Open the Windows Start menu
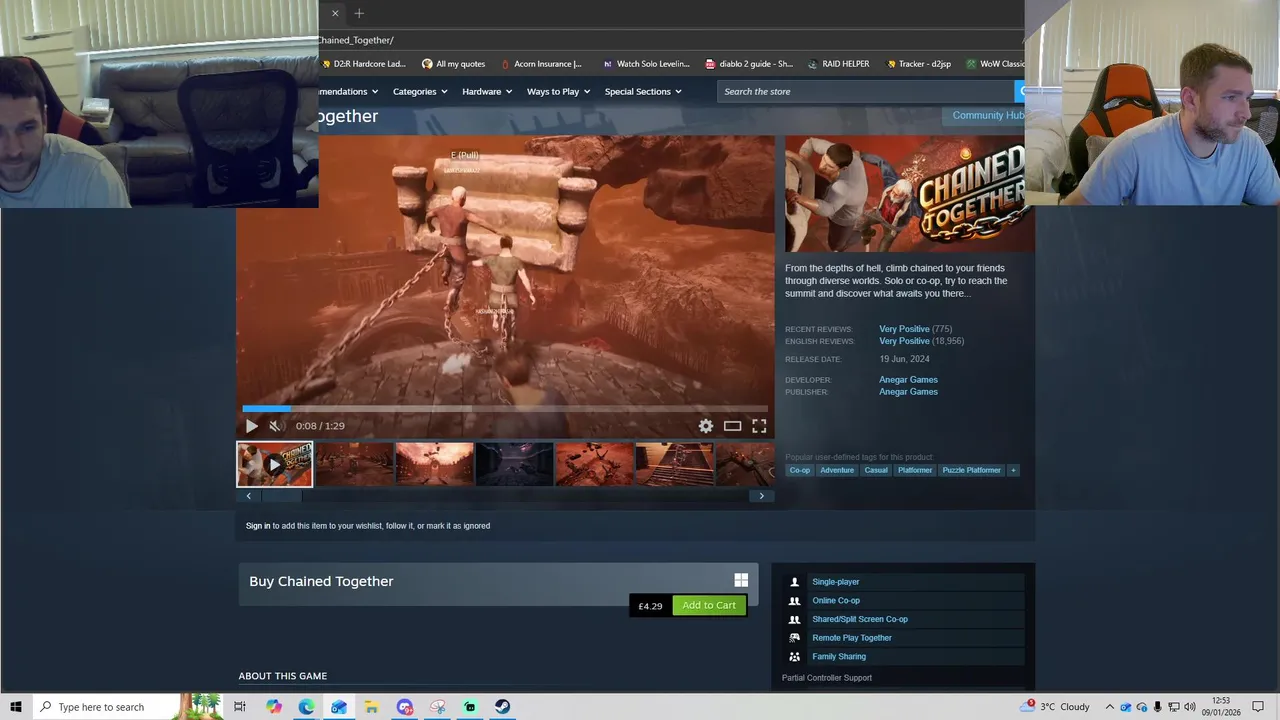This screenshot has height=720, width=1280. click(16, 707)
